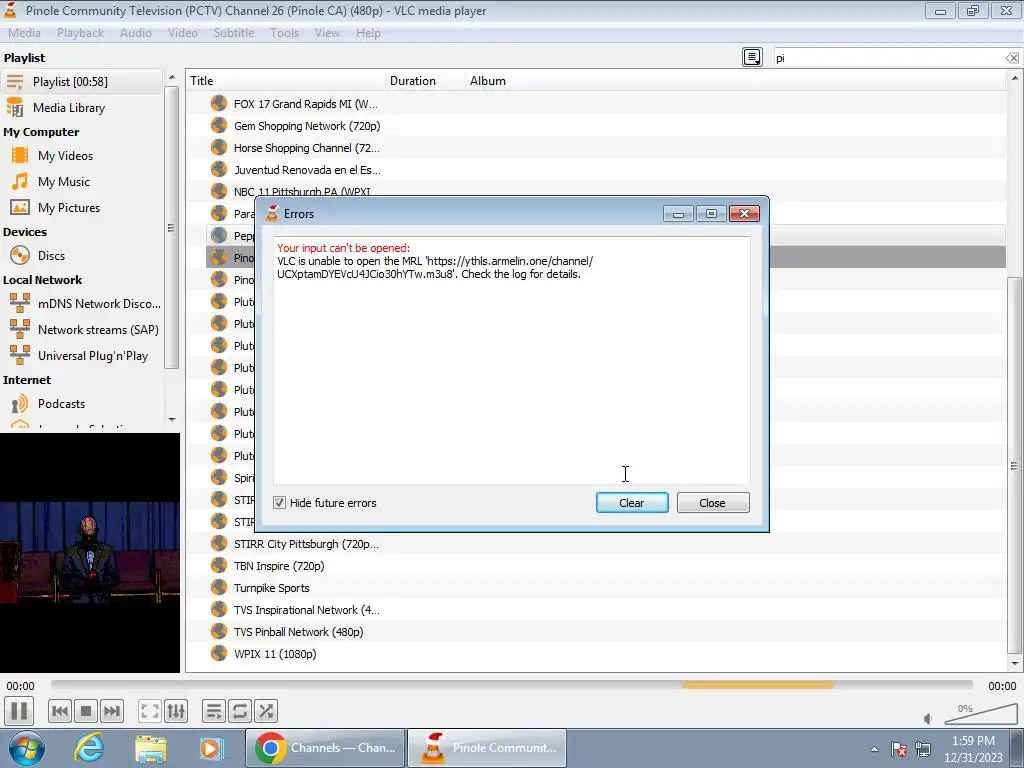Open the Audio menu

click(x=136, y=33)
